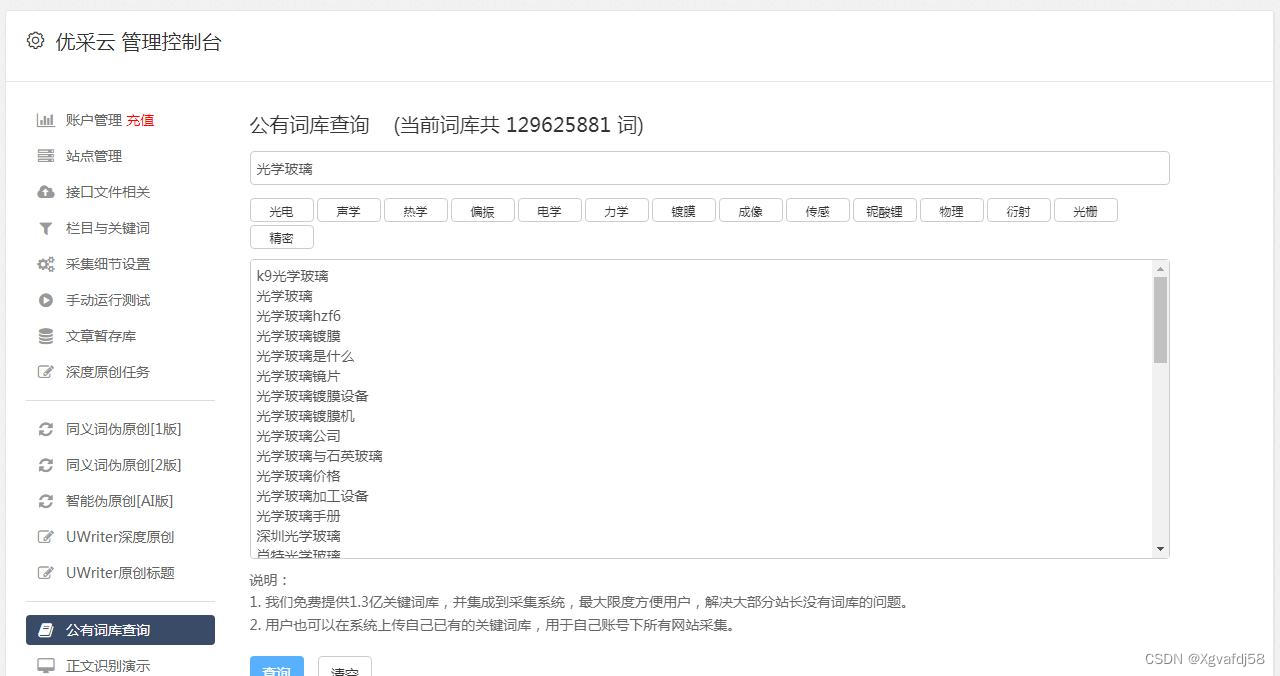
Task: Open 文章暂存库
Action: pos(101,336)
